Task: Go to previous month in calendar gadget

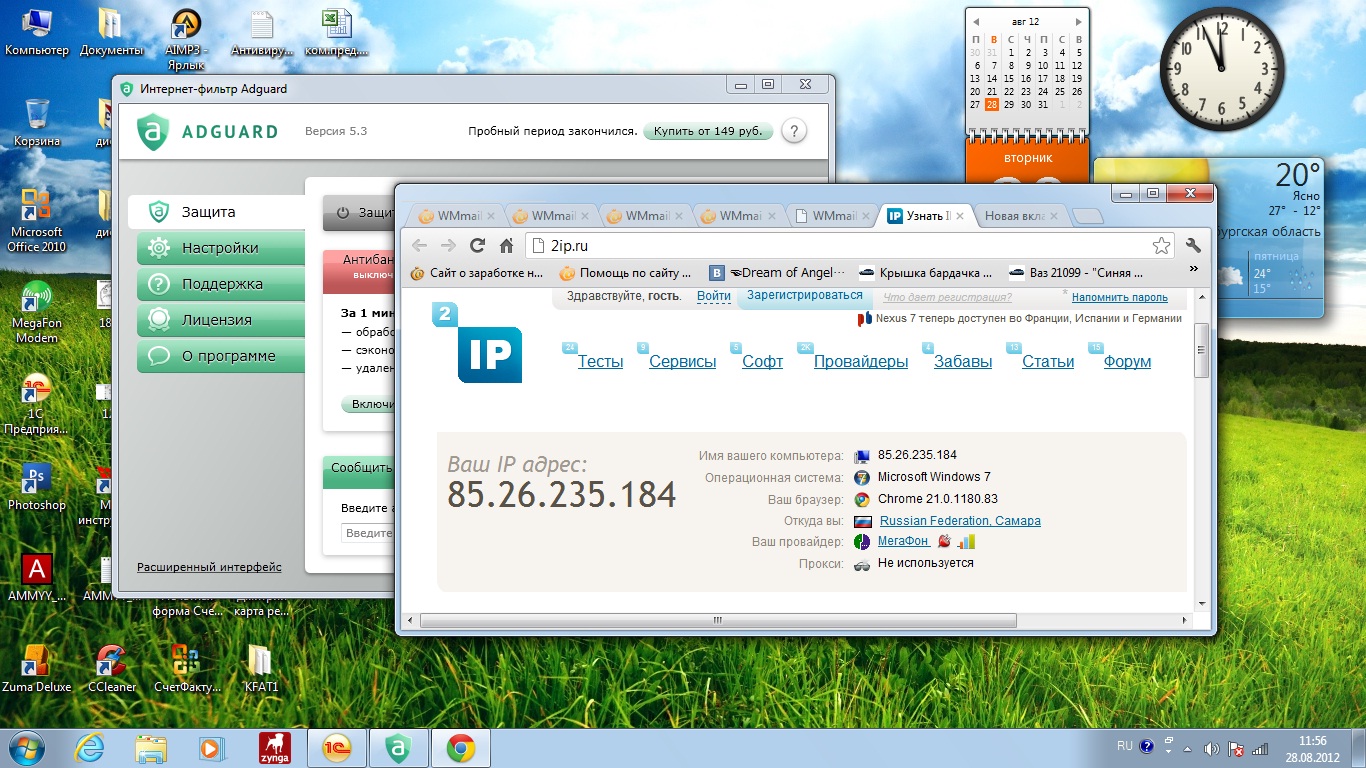Action: click(976, 21)
